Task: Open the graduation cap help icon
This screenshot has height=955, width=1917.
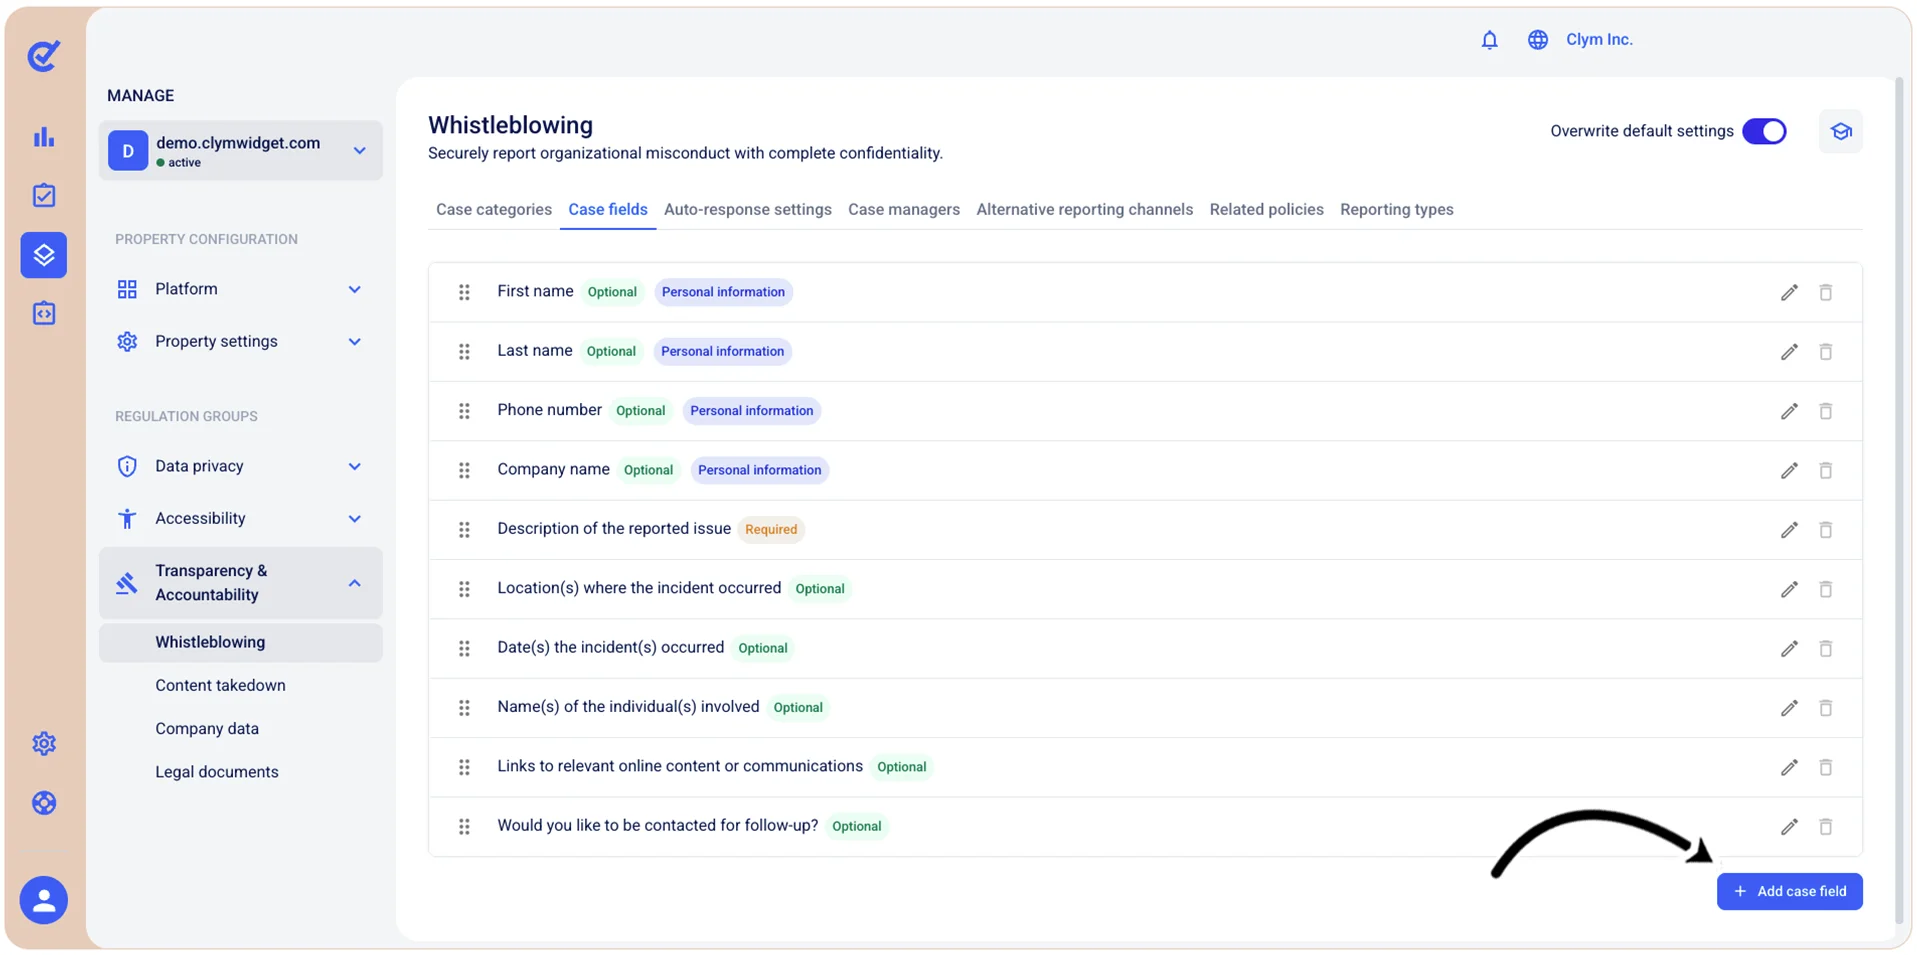Action: (x=1840, y=131)
